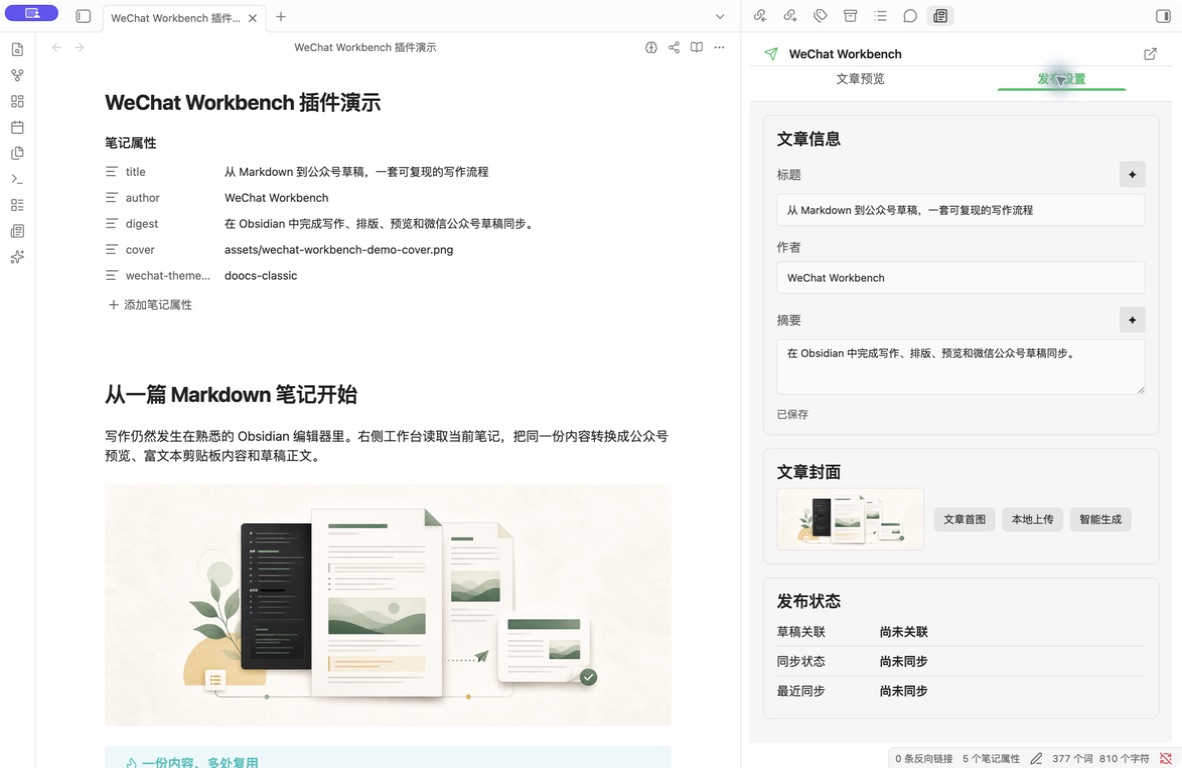Navigate forward with the right arrow
This screenshot has width=1182, height=768.
(x=79, y=47)
